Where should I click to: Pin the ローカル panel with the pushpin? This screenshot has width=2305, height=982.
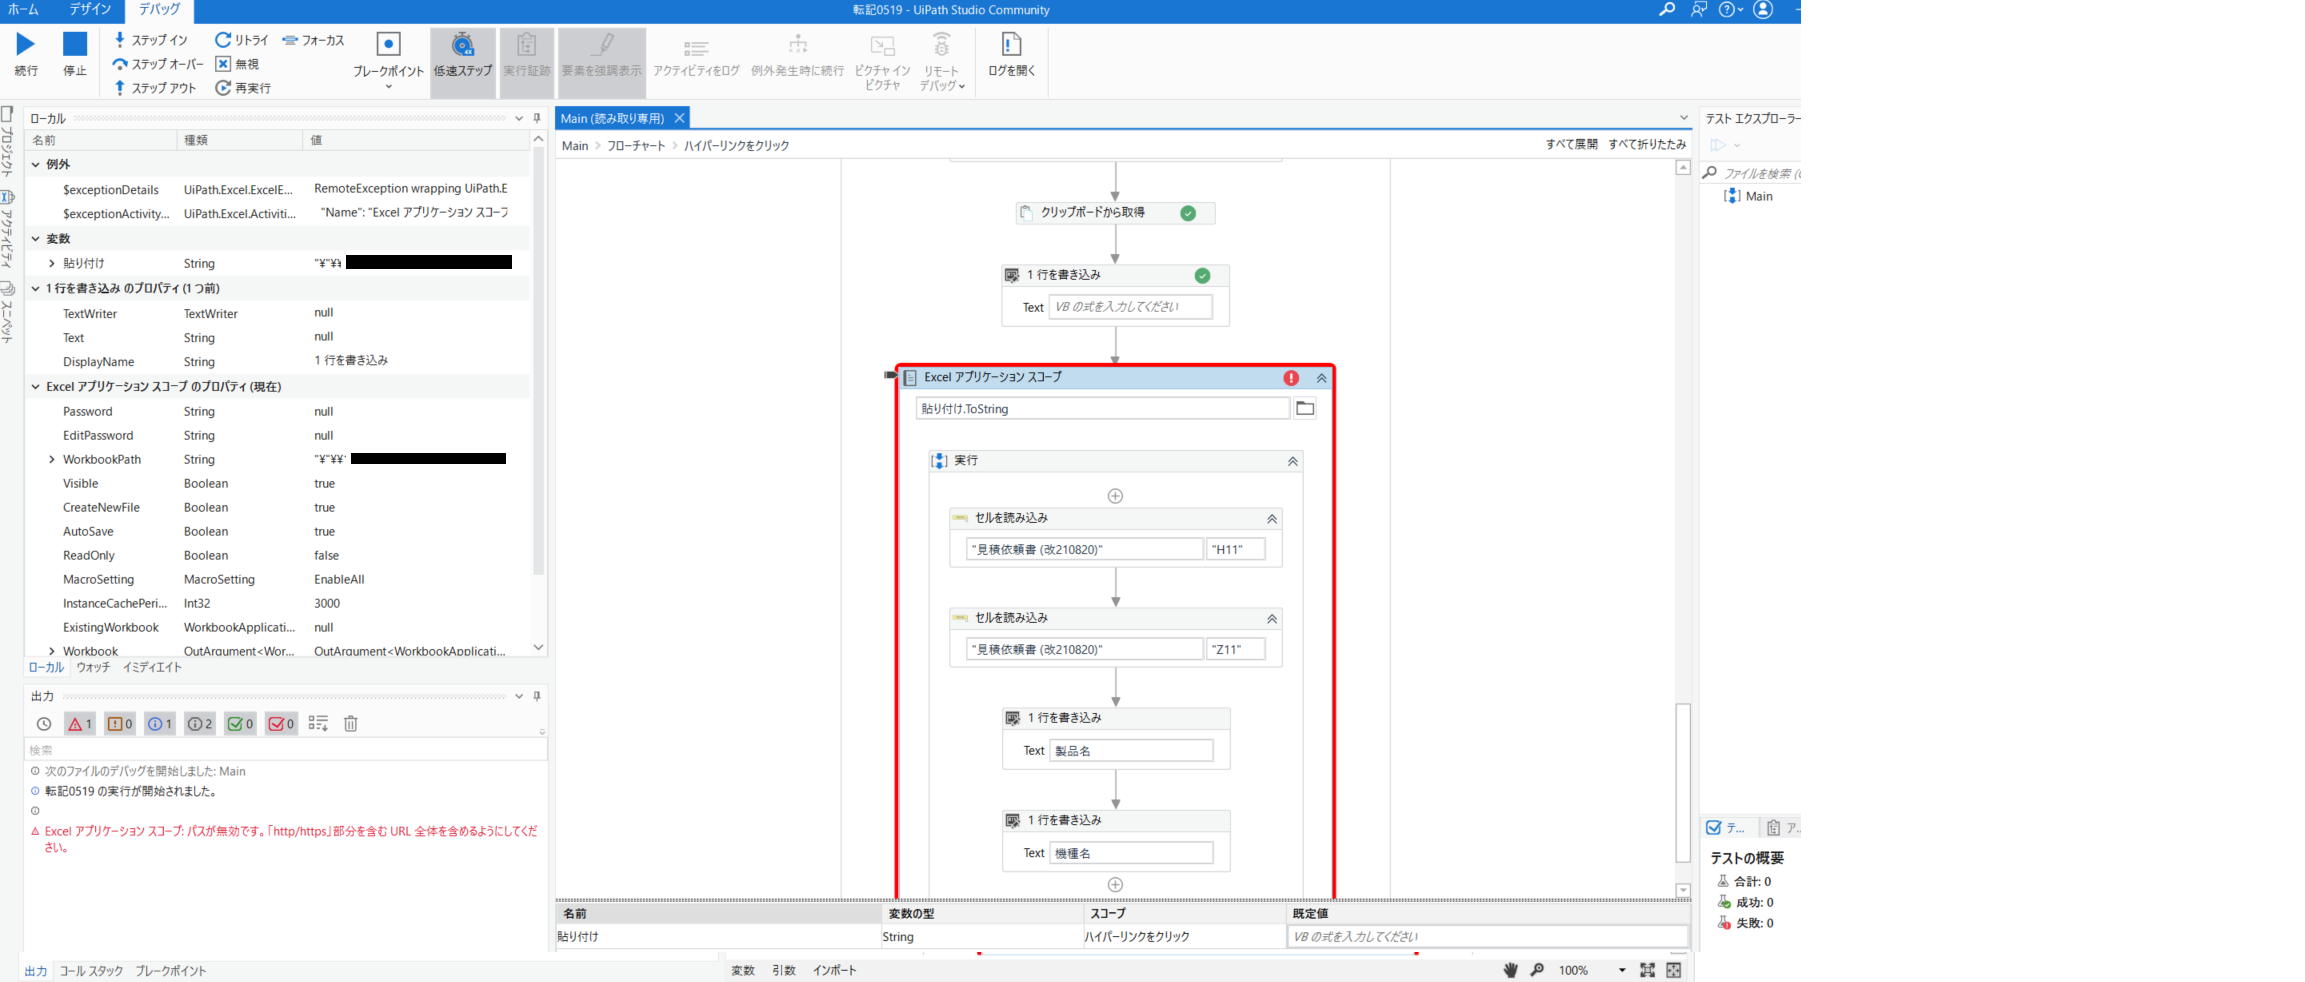click(x=537, y=118)
